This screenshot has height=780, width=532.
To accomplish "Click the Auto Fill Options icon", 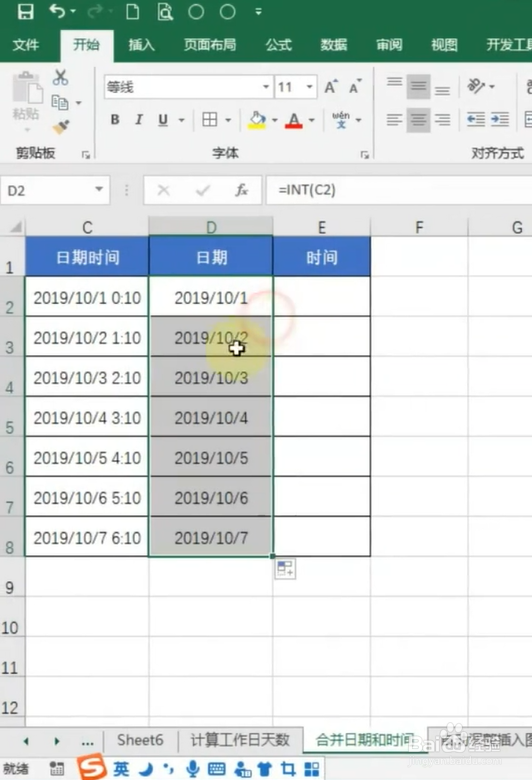I will pos(285,569).
